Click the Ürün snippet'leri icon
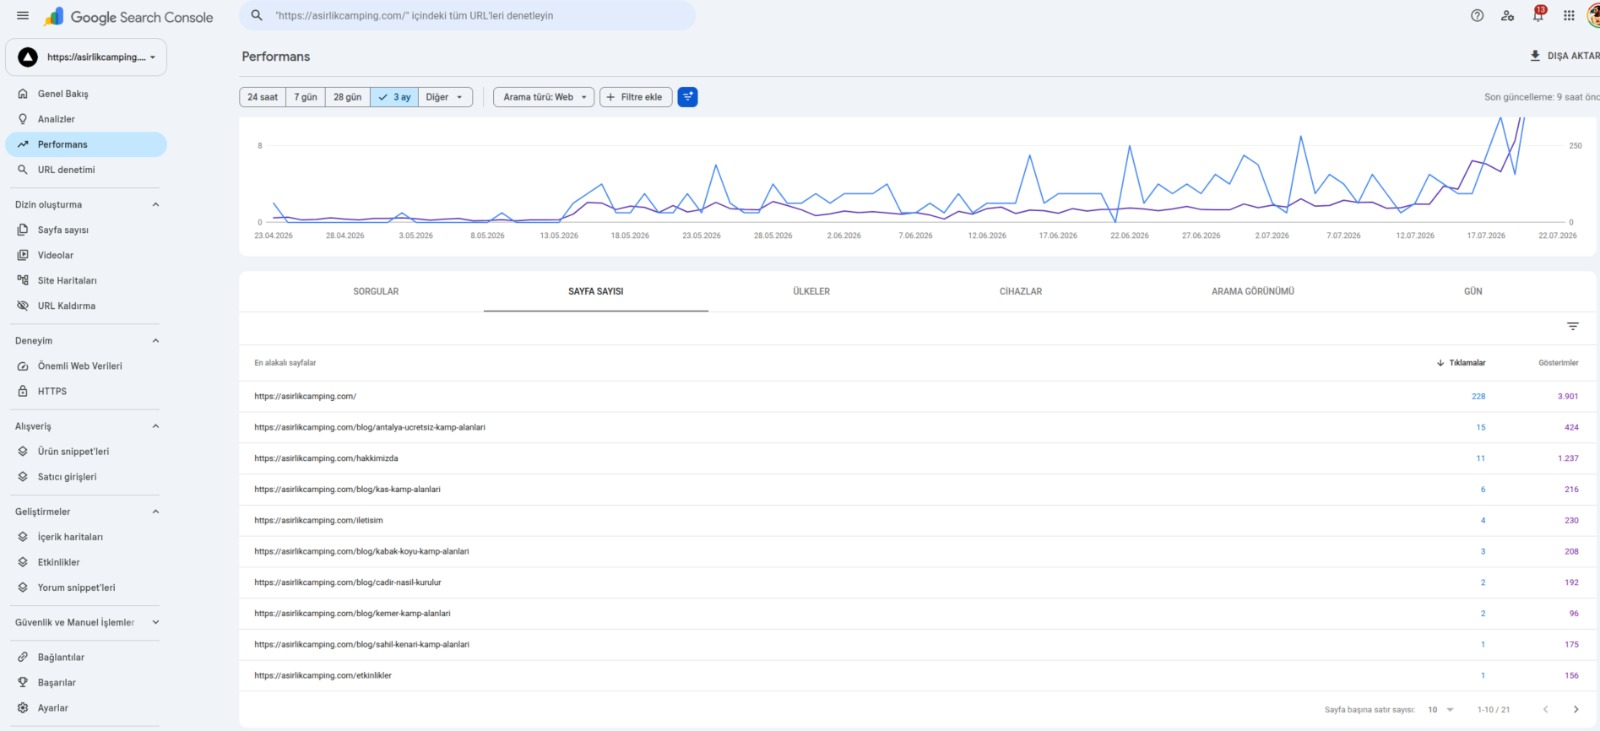Screen dimensions: 1600x731 (23, 452)
